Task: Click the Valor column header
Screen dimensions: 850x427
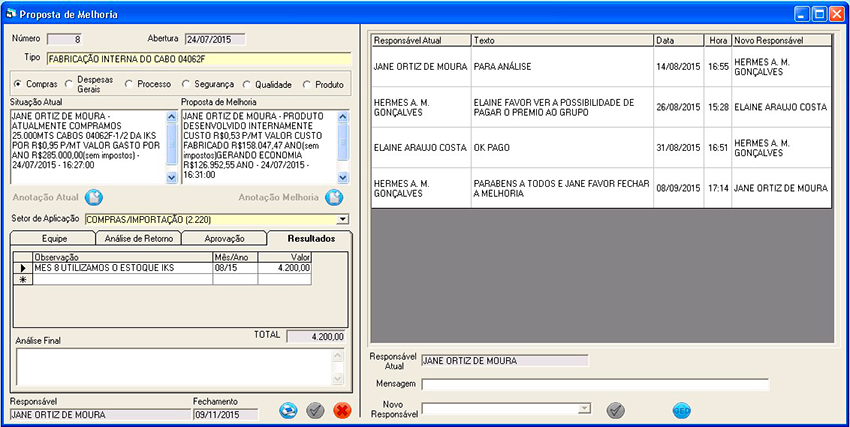Action: pos(285,257)
